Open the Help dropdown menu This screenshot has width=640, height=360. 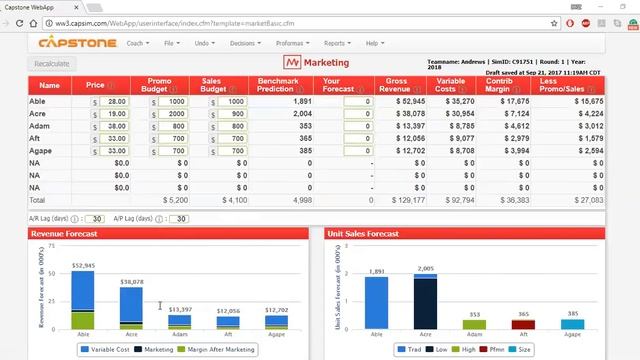click(x=375, y=43)
